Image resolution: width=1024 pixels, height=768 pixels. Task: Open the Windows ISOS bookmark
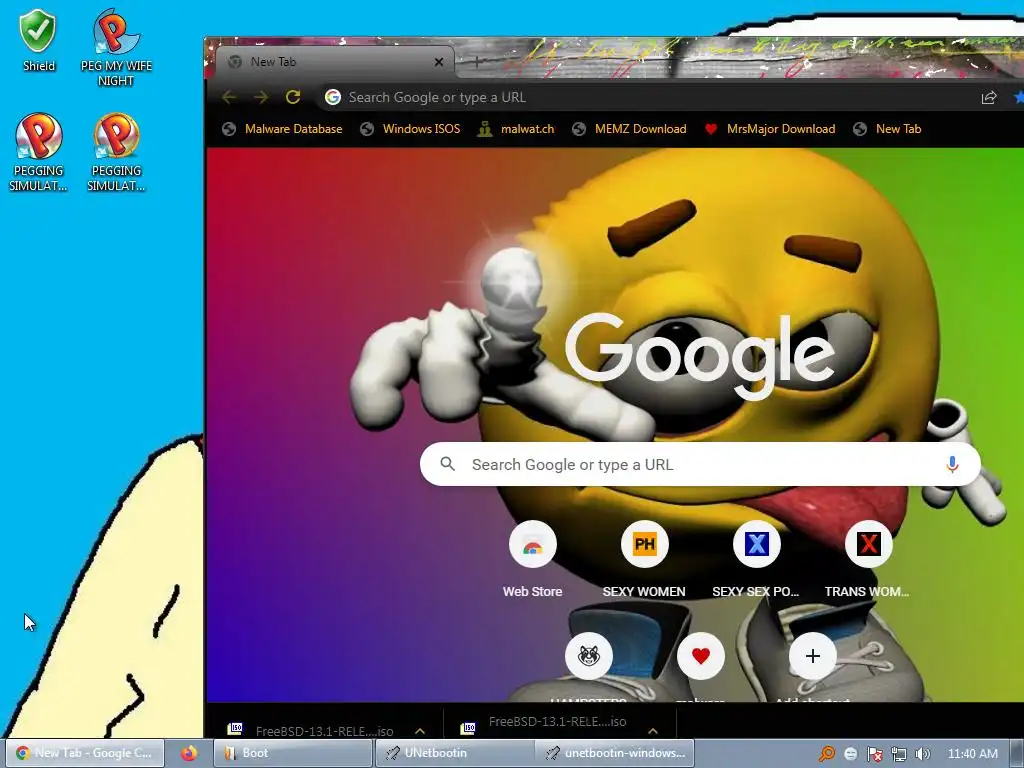click(x=410, y=129)
